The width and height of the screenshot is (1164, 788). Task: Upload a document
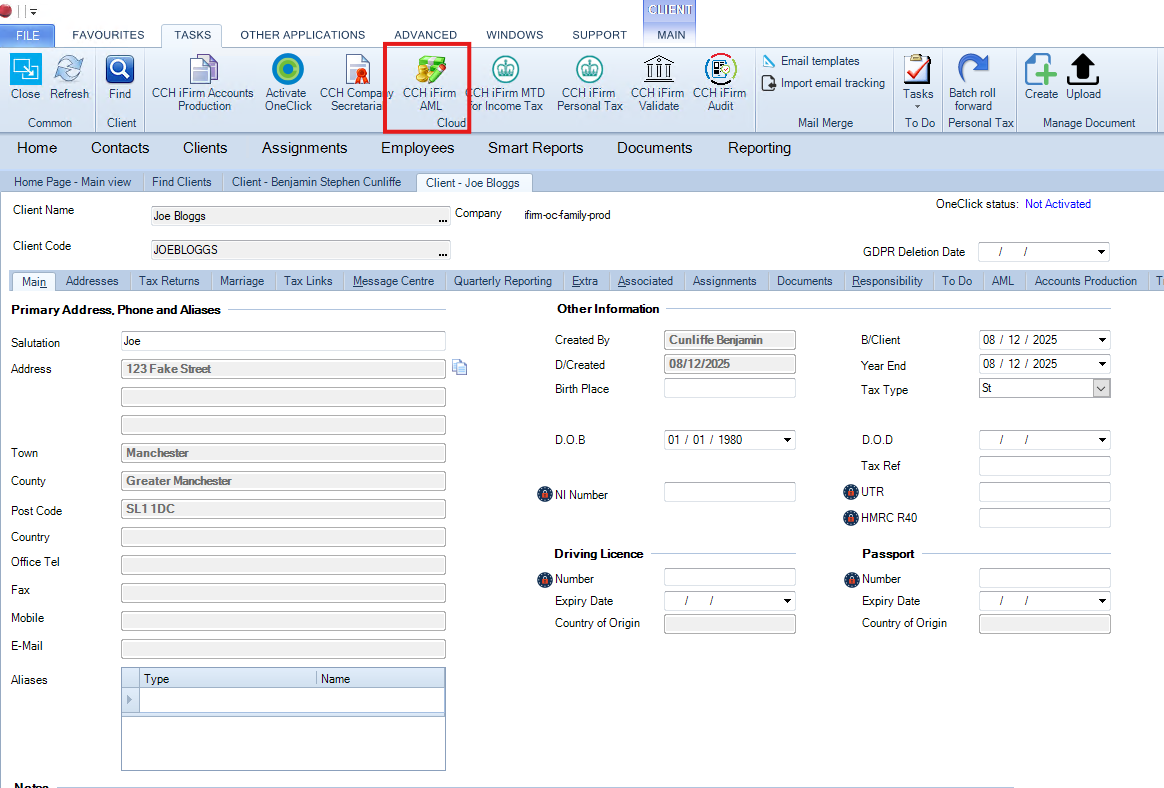[x=1083, y=77]
